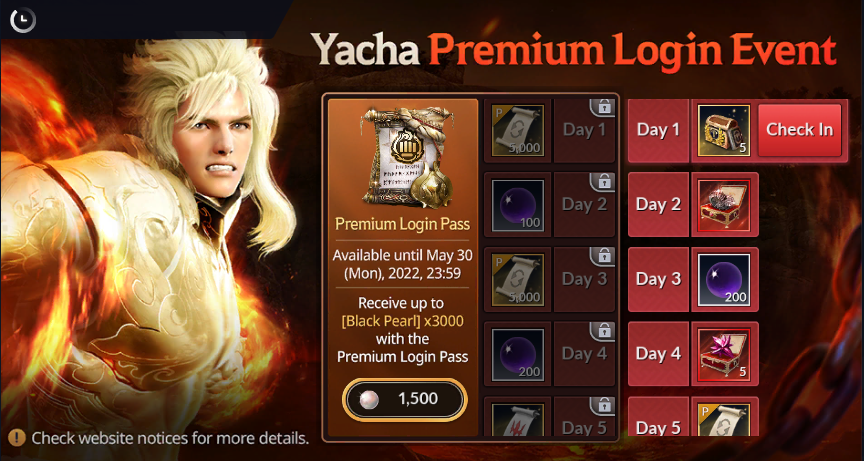This screenshot has height=461, width=864.
Task: Click the premium Day 3 scroll reward icon
Action: [x=517, y=279]
